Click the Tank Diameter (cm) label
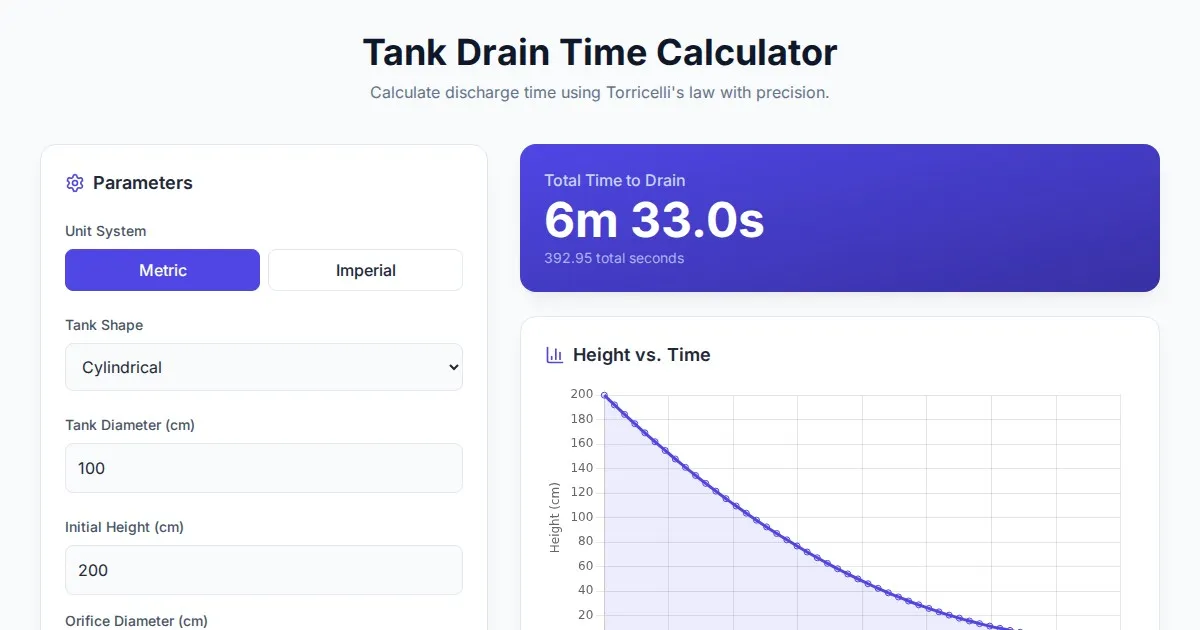Image resolution: width=1200 pixels, height=630 pixels. [x=130, y=425]
